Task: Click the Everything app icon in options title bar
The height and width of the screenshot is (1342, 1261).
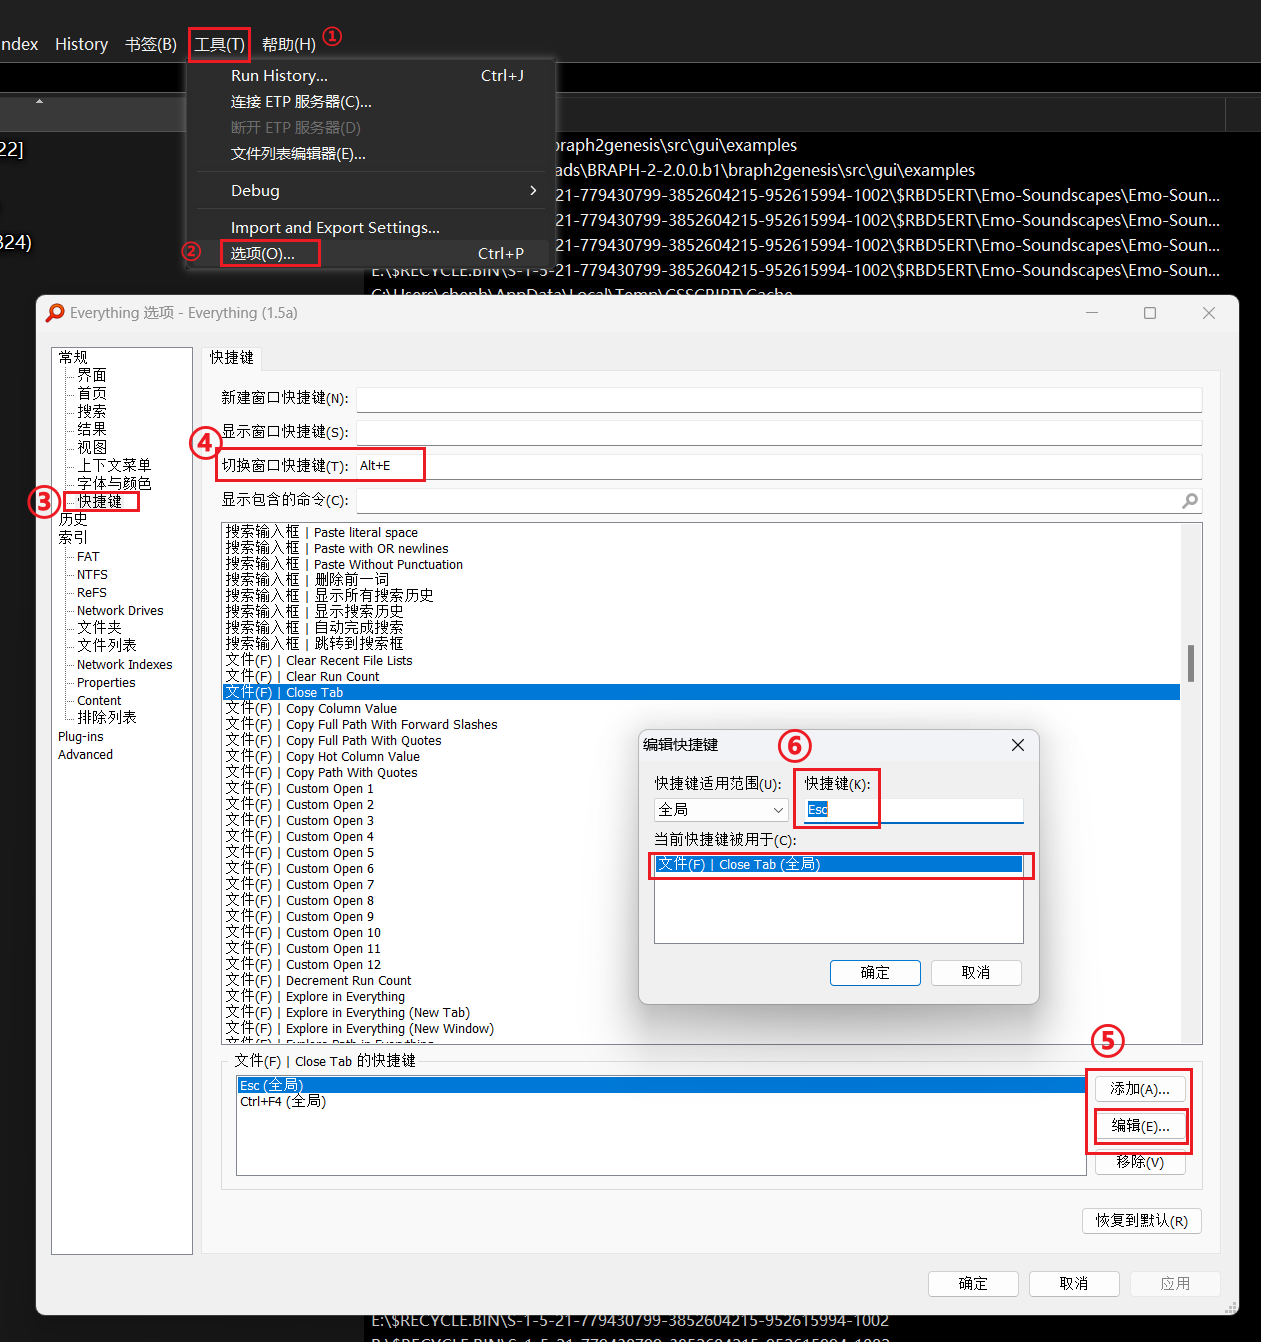Action: click(55, 313)
